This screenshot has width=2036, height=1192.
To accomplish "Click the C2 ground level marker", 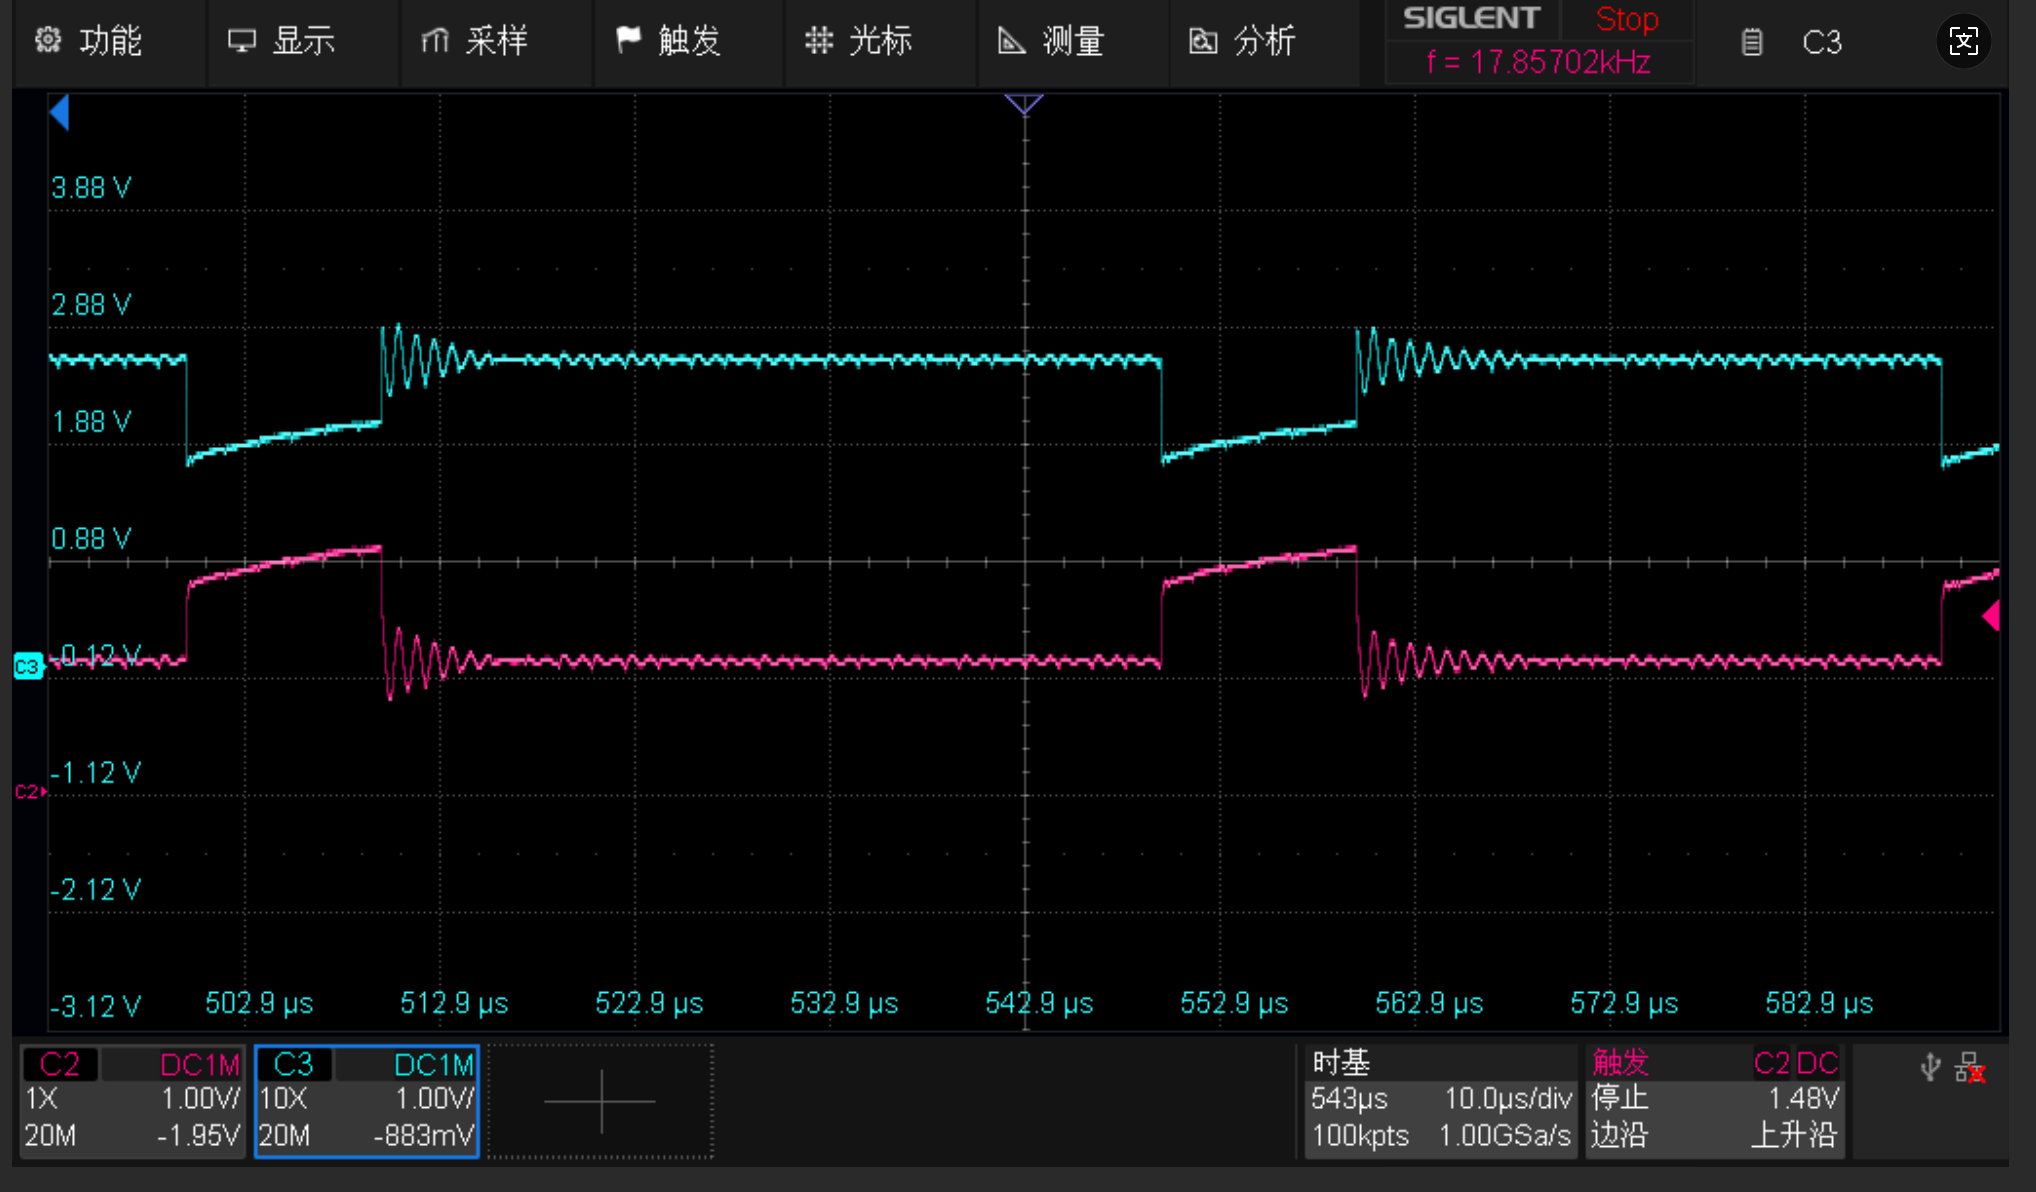I will pos(29,792).
